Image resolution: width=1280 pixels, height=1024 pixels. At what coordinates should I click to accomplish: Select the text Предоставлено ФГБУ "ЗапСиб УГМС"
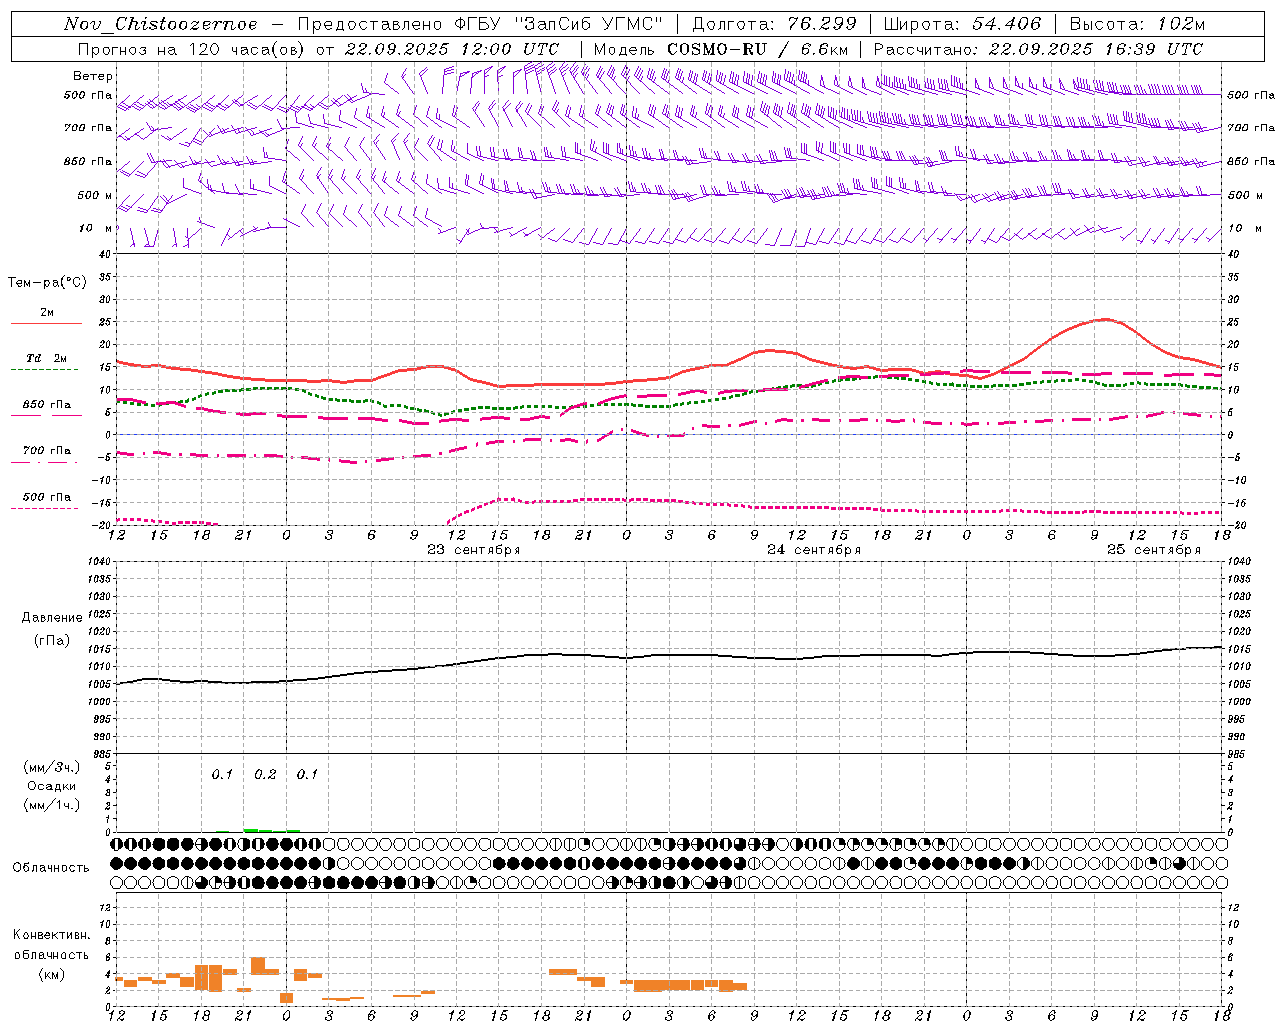coord(480,24)
